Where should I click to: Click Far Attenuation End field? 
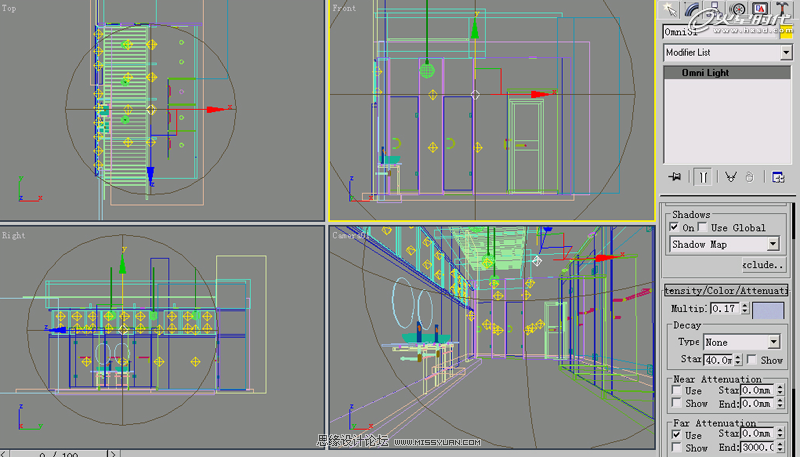pos(758,447)
